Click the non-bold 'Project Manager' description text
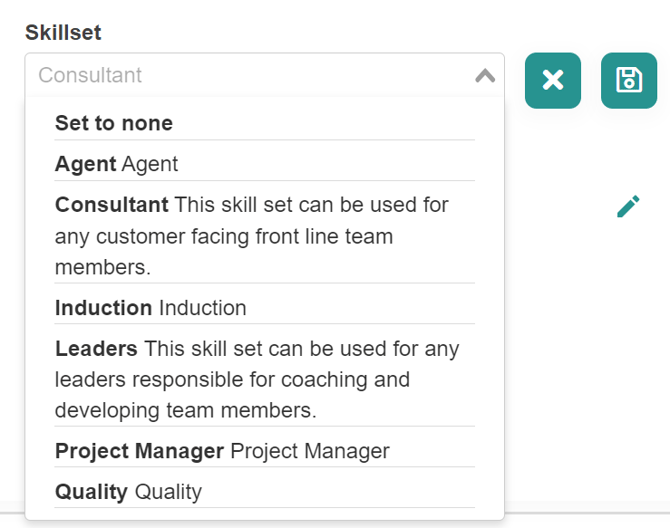 coord(310,451)
